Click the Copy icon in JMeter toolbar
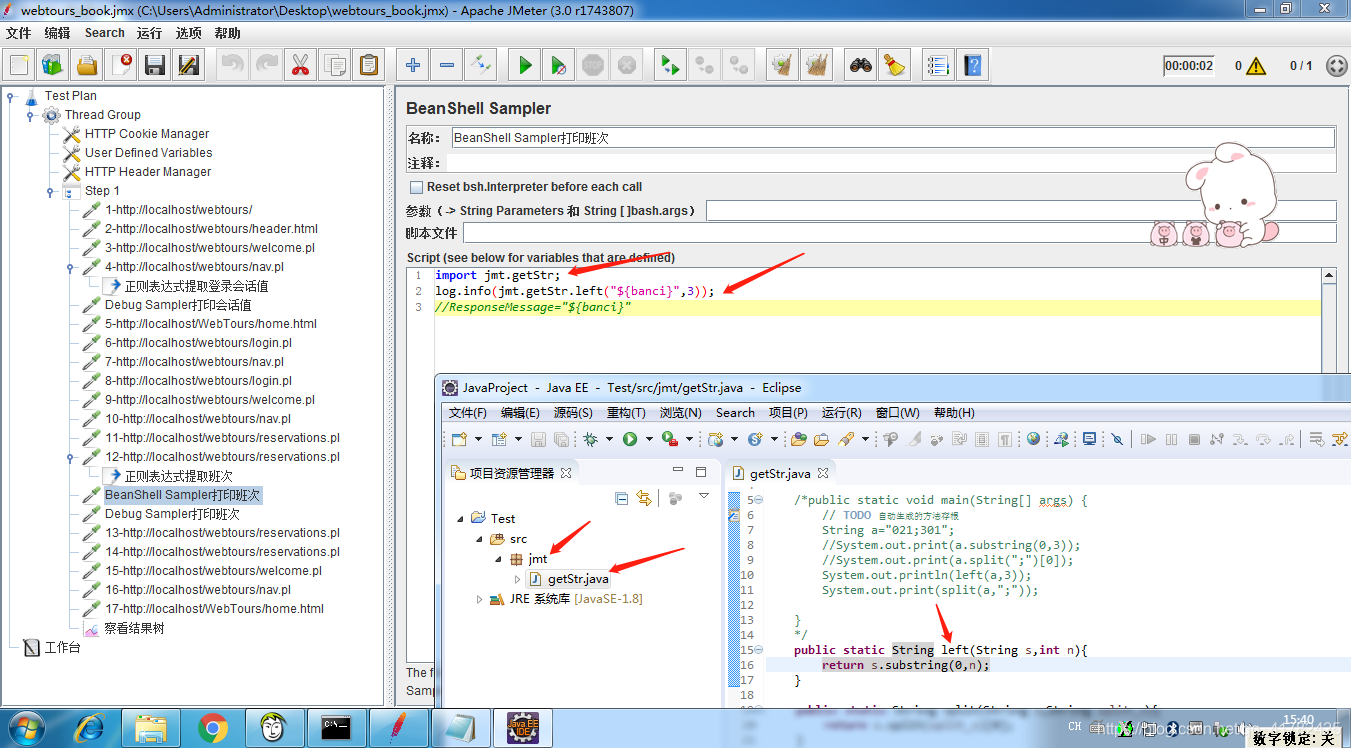The width and height of the screenshot is (1351, 748). (x=334, y=66)
